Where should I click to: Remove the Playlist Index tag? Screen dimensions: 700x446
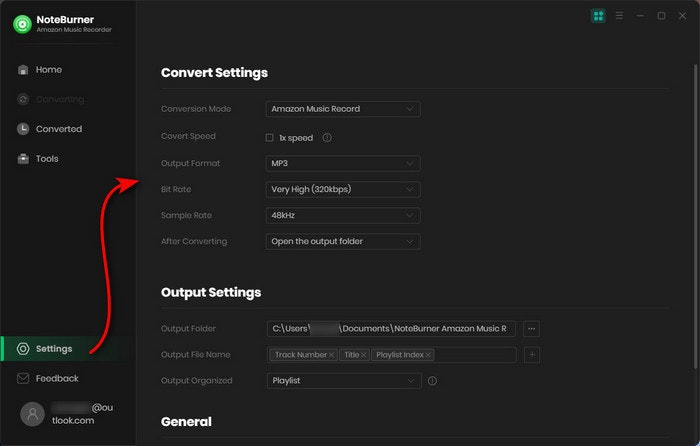click(428, 355)
